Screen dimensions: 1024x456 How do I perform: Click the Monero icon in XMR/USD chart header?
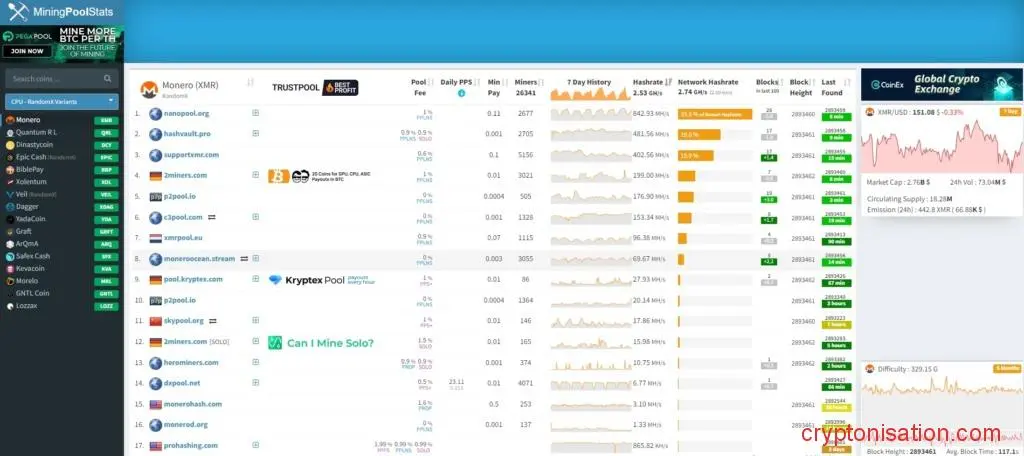click(x=870, y=112)
